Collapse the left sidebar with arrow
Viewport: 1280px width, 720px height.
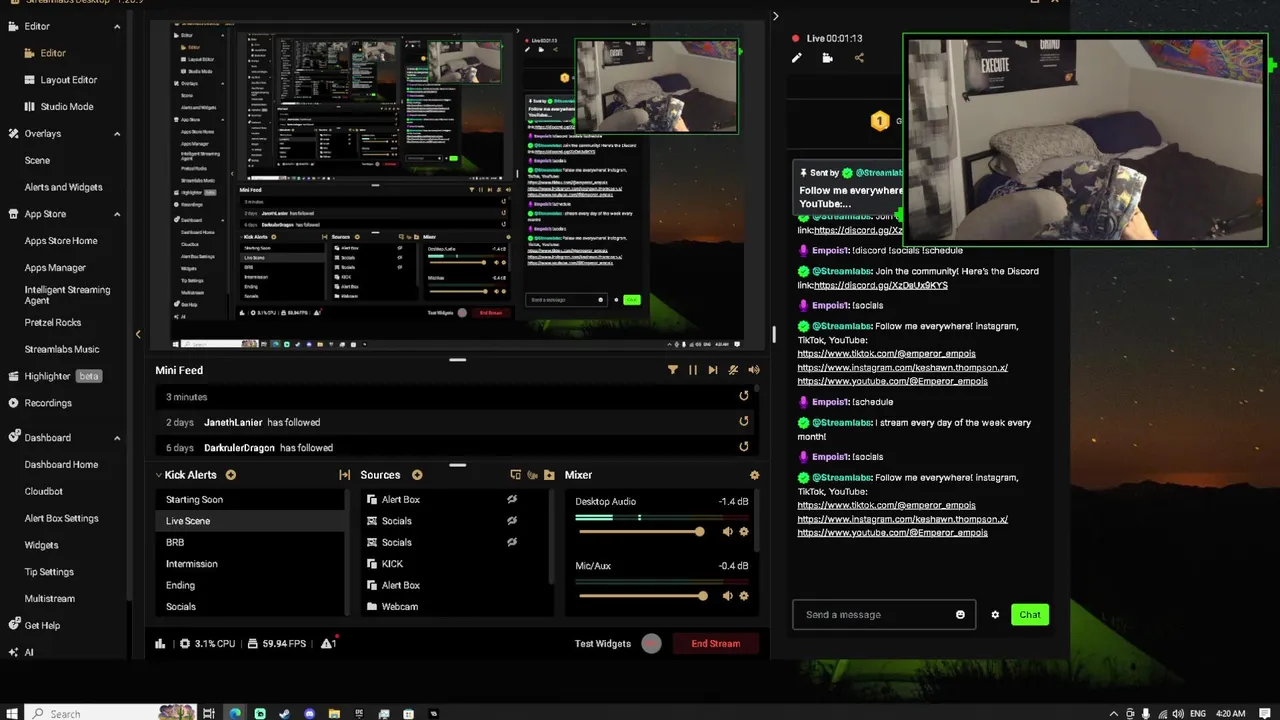click(x=138, y=334)
